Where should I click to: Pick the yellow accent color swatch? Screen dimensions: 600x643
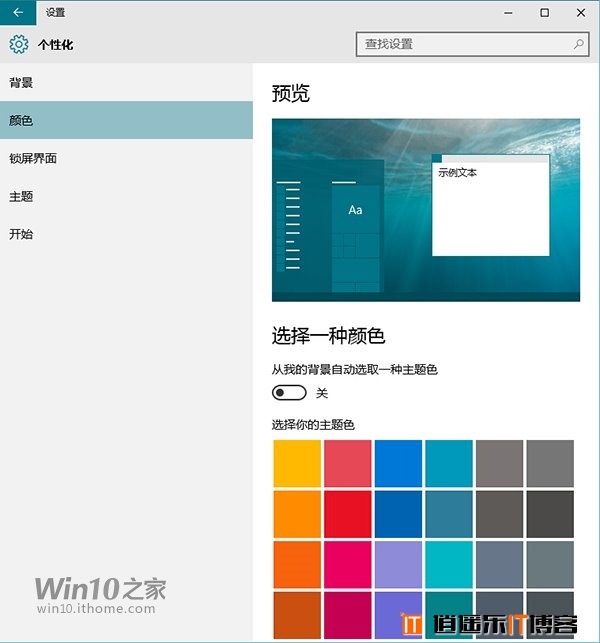click(297, 463)
